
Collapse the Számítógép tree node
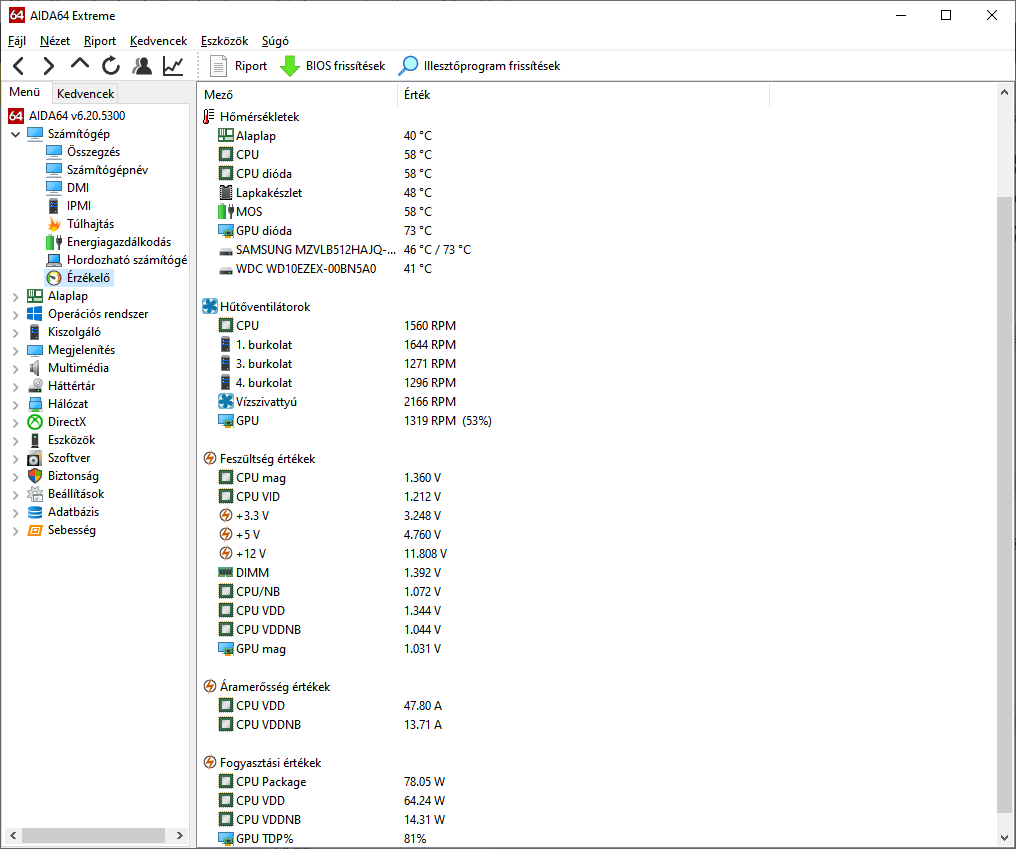coord(16,134)
